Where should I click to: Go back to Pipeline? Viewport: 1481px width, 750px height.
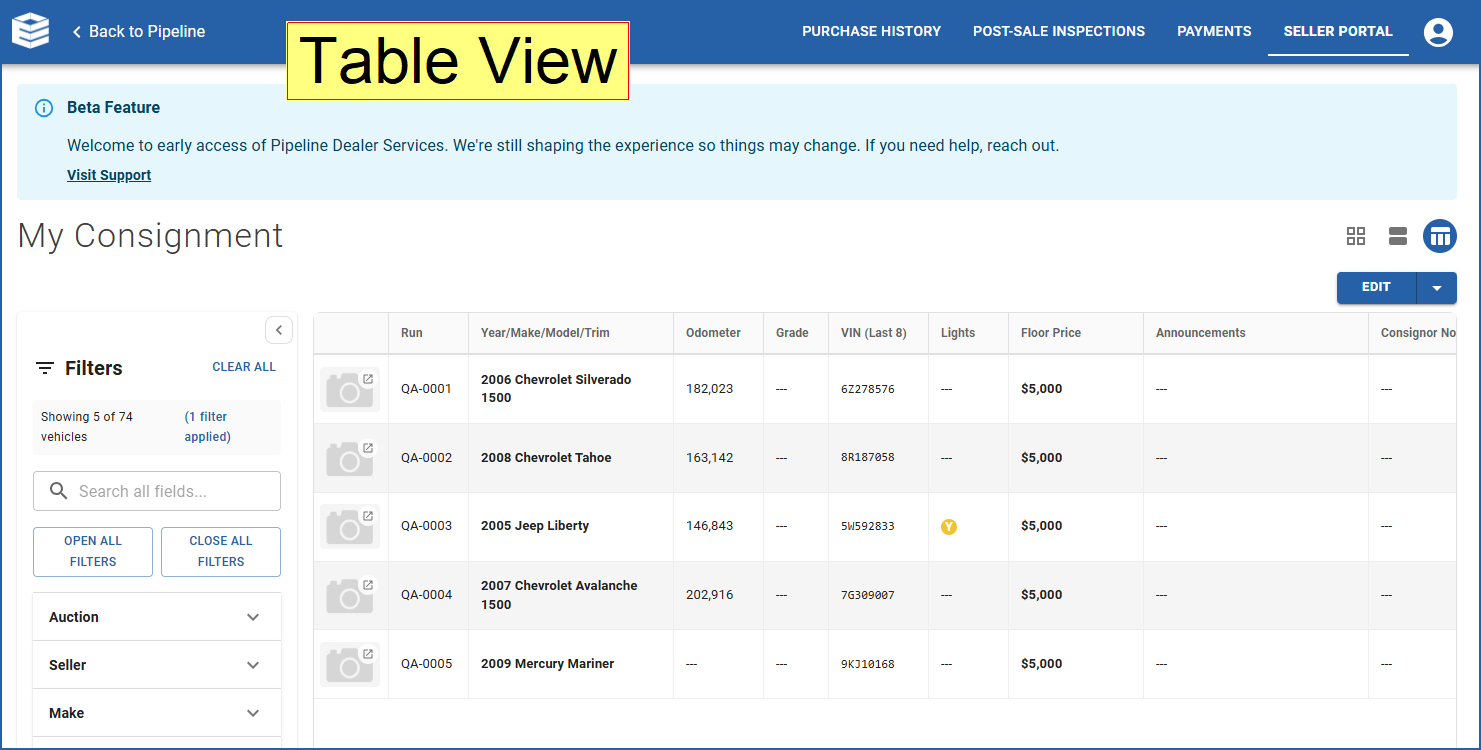click(138, 32)
